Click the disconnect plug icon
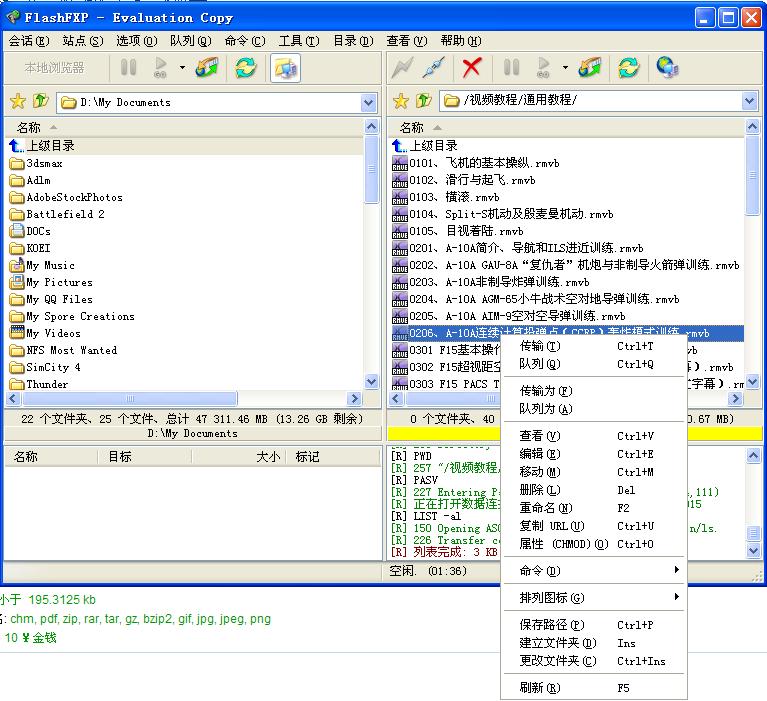767x701 pixels. [434, 68]
